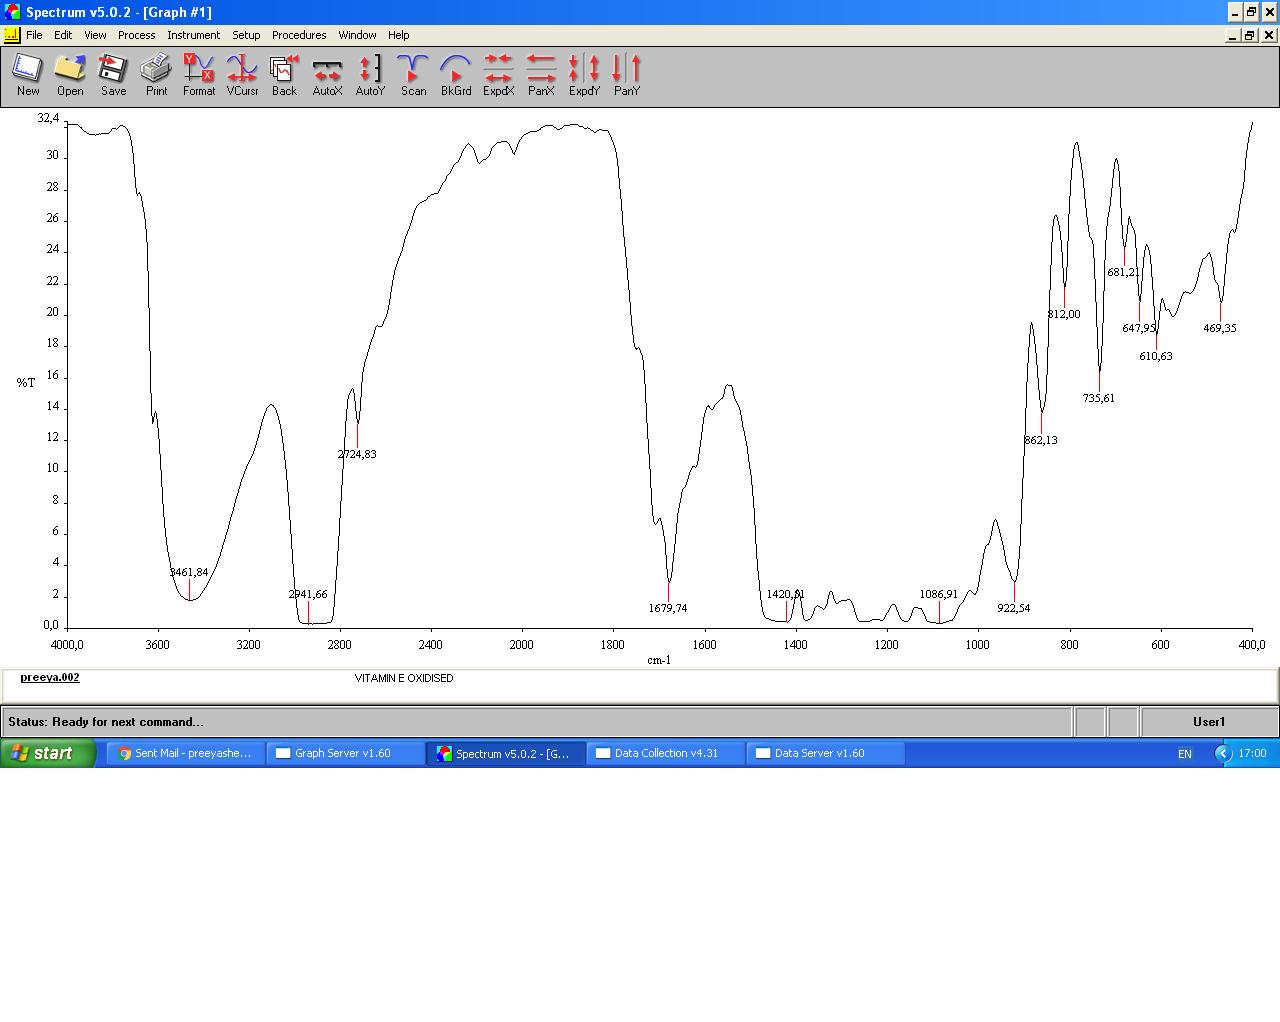This screenshot has height=1022, width=1280.
Task: Select the preeya.002 spectrum label
Action: [50, 677]
